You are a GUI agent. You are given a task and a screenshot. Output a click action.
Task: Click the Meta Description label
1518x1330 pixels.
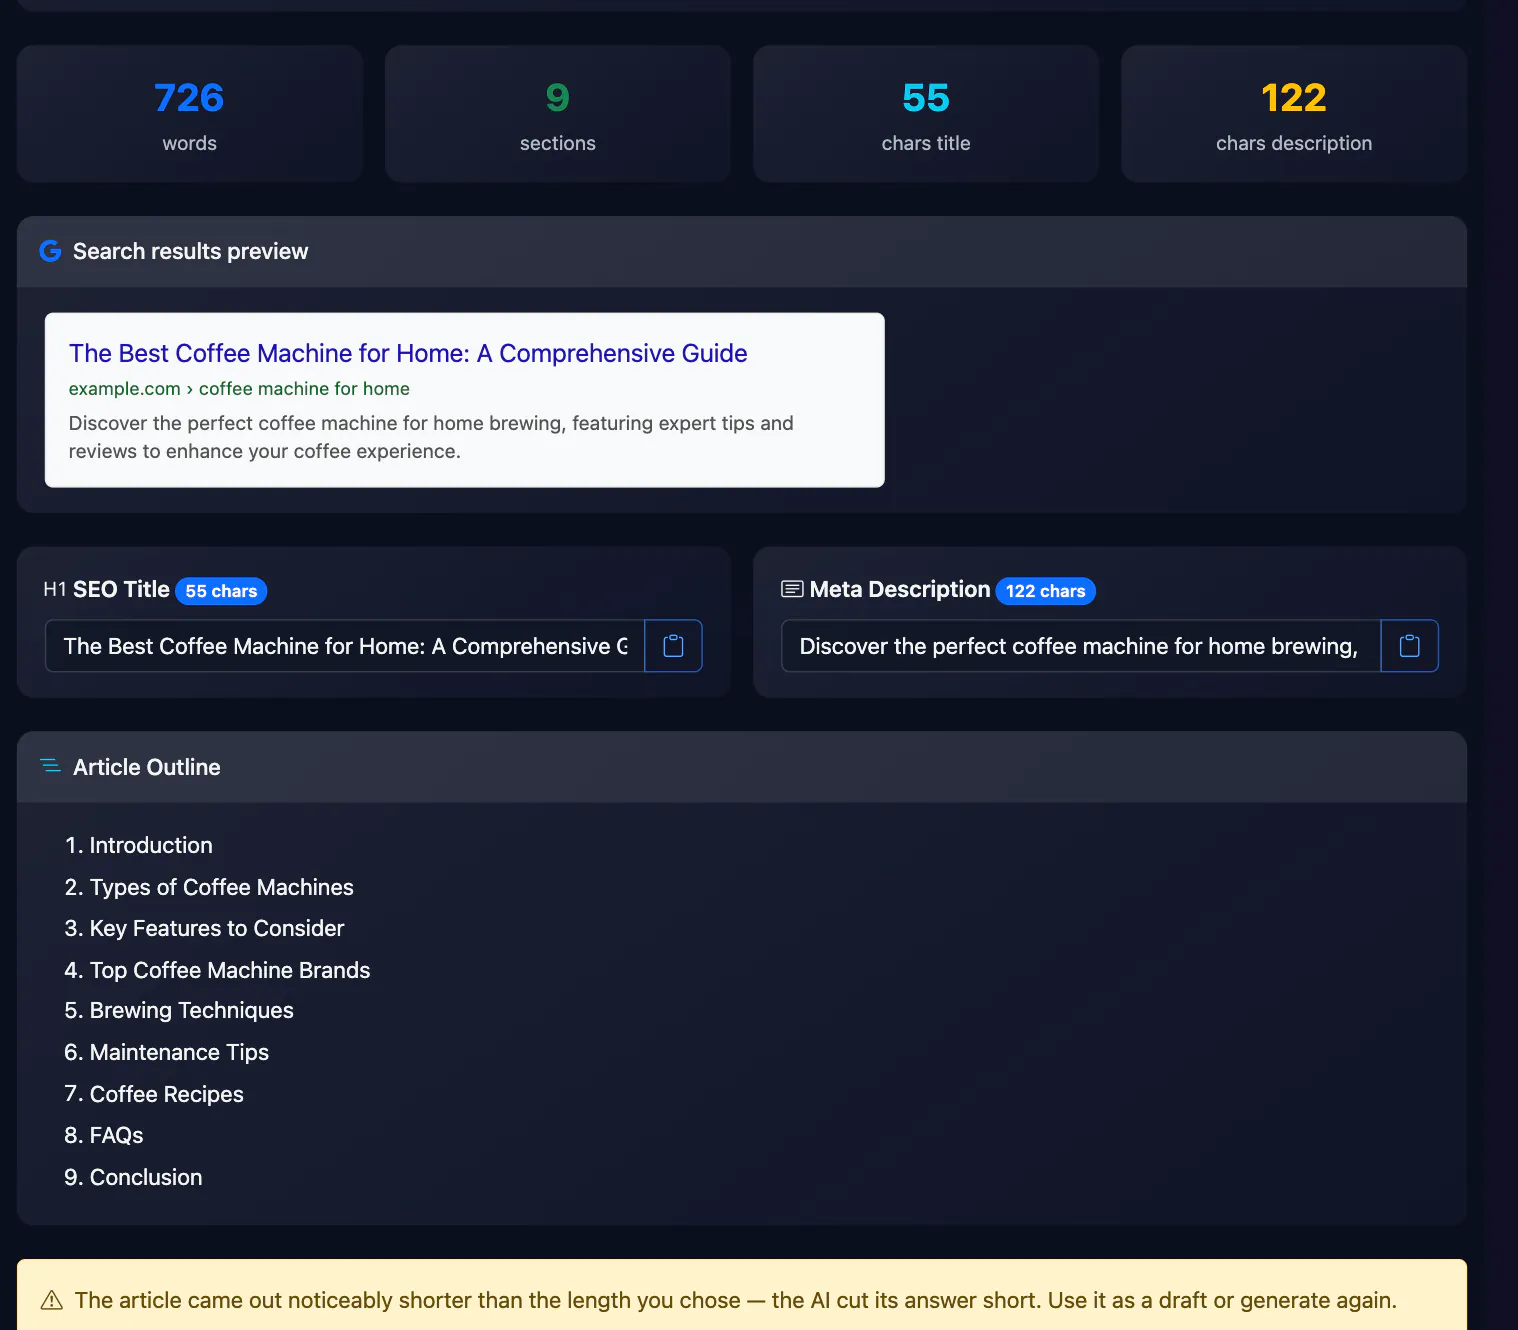900,589
